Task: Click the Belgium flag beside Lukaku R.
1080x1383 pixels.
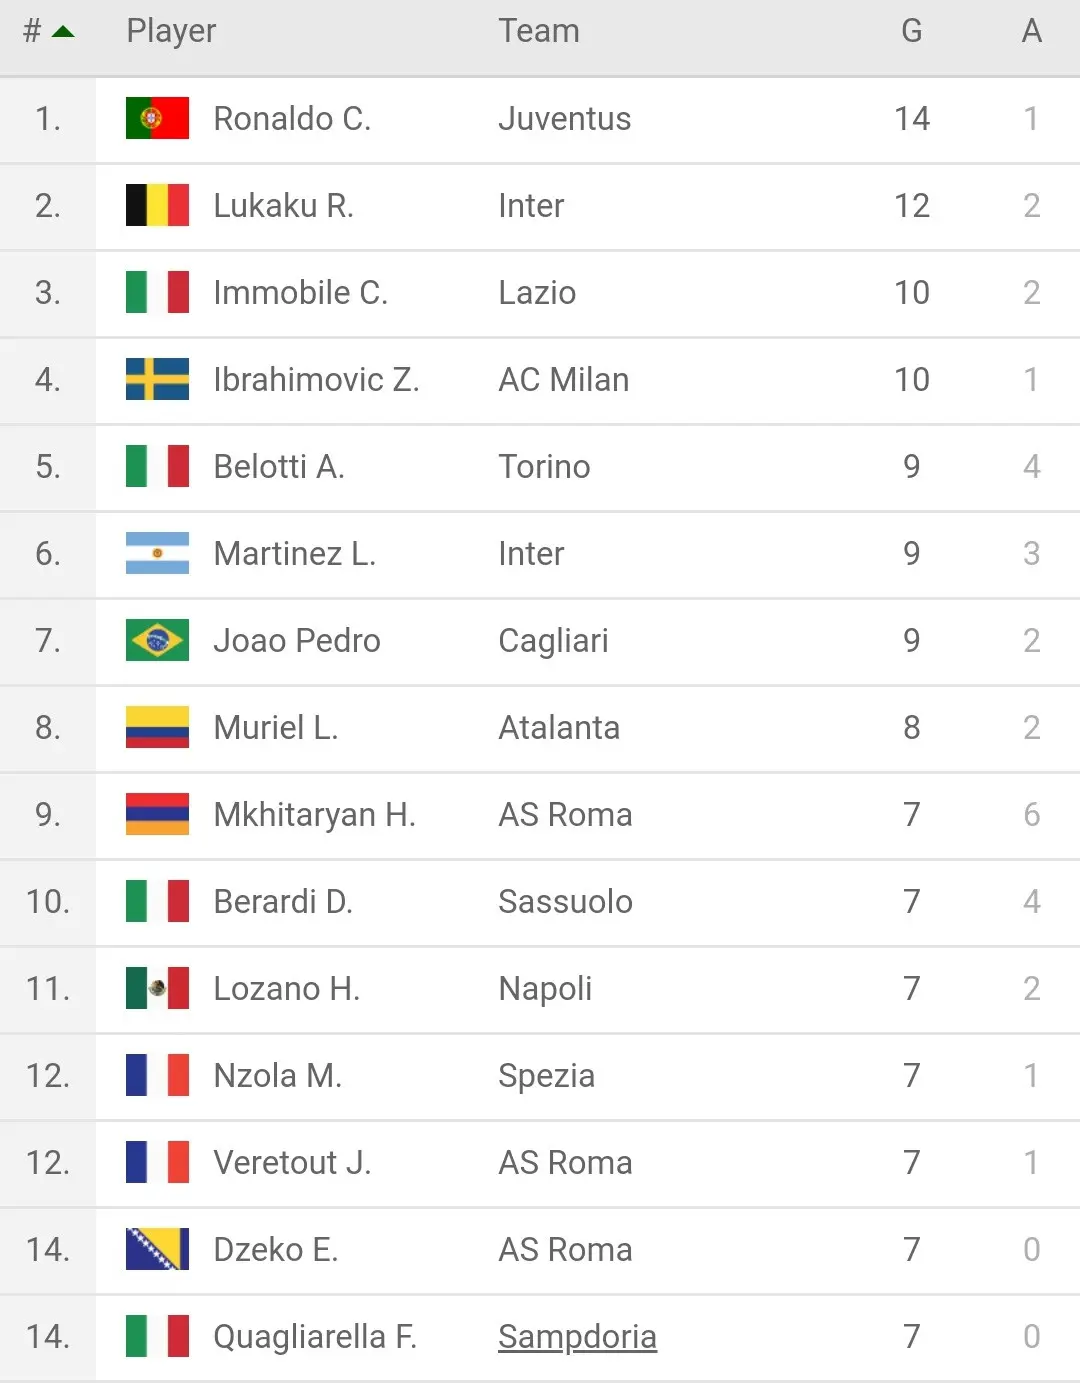Action: (157, 205)
